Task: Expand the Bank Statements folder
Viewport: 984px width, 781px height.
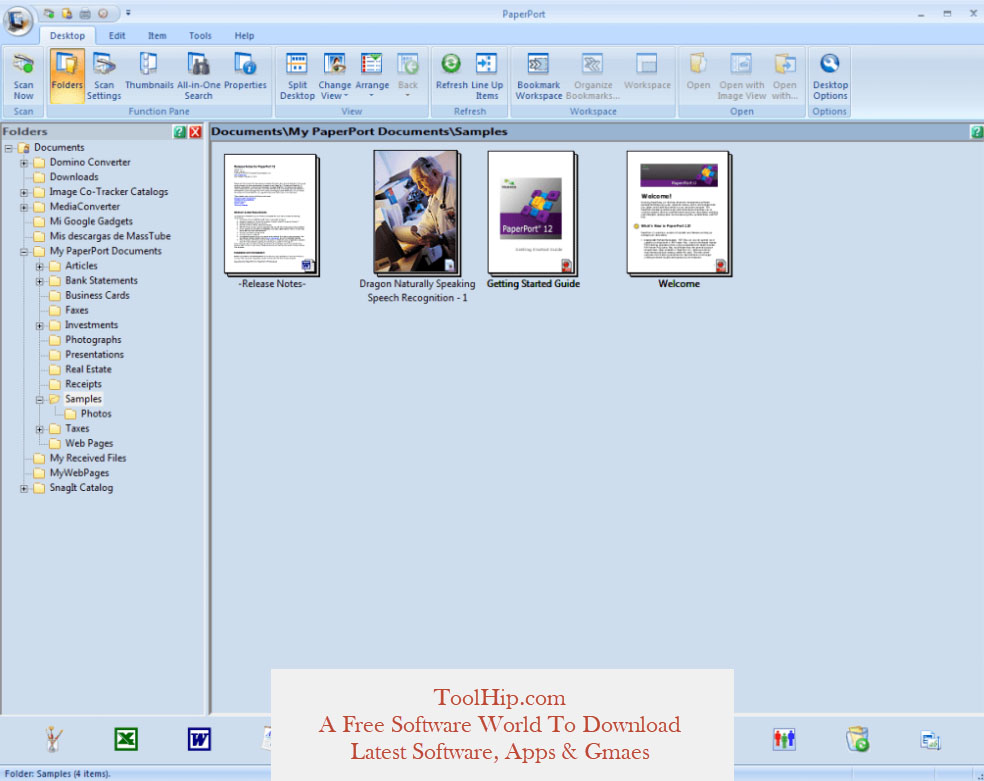Action: (x=40, y=281)
